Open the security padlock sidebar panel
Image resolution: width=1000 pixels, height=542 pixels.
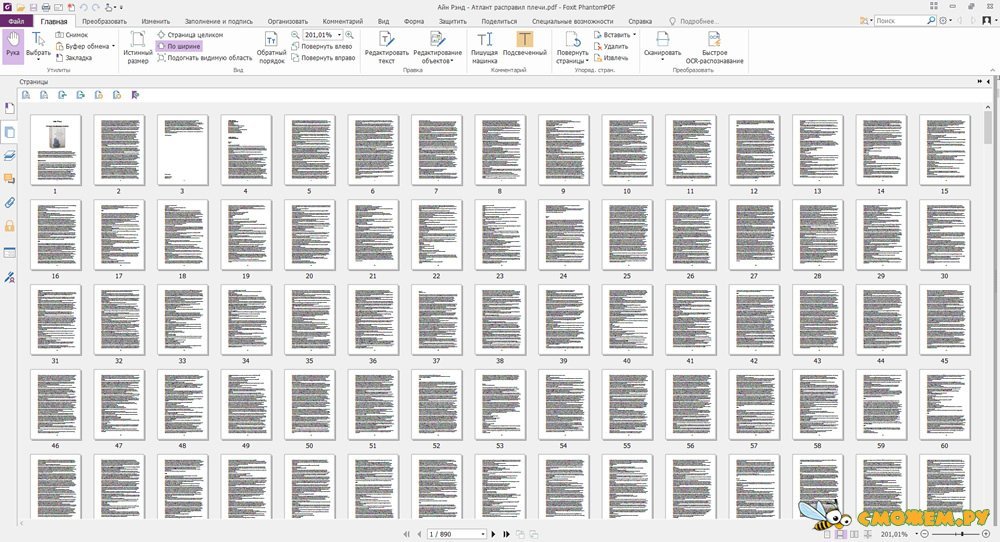click(x=10, y=227)
